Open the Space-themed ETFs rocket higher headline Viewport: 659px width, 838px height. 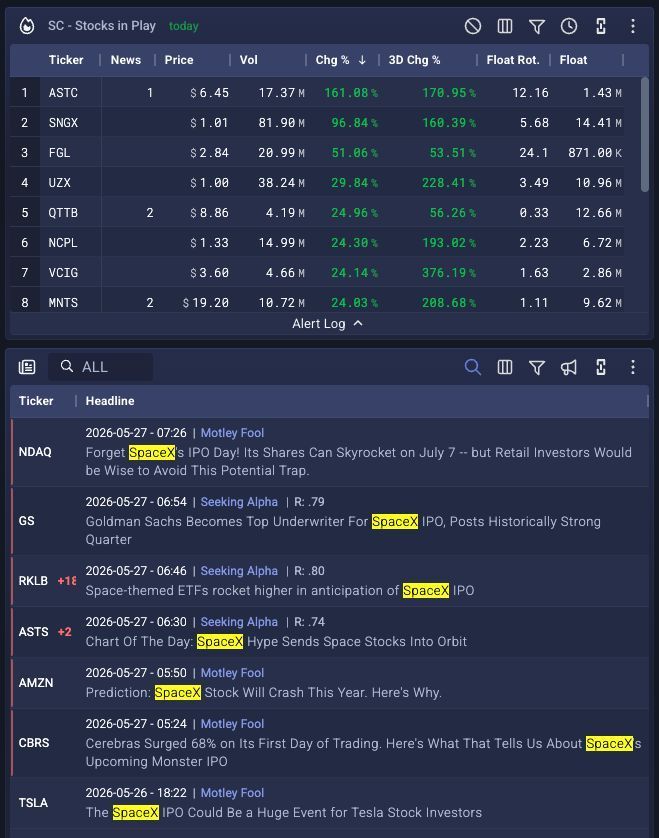tap(280, 591)
